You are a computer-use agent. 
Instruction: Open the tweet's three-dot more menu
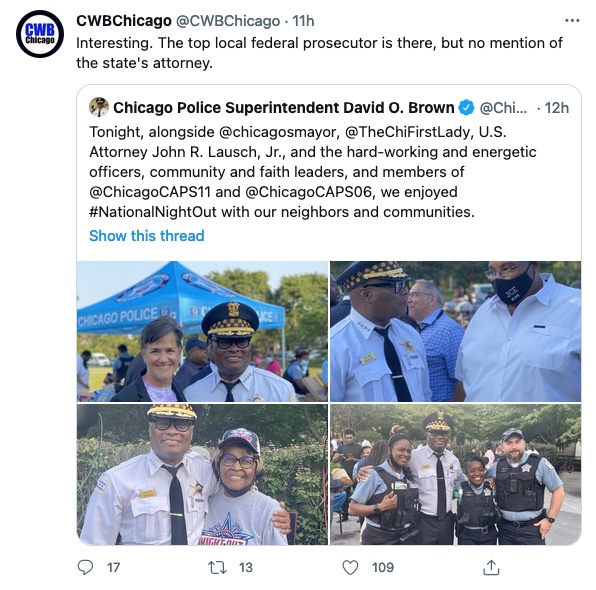click(x=572, y=21)
